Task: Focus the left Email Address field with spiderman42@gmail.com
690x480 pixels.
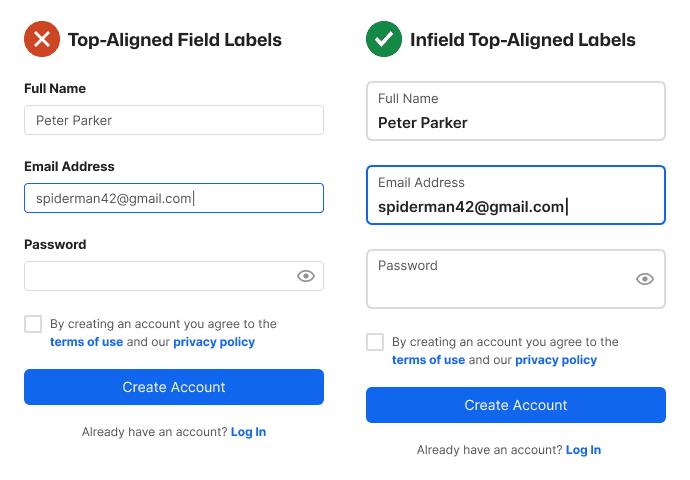Action: pyautogui.click(x=174, y=198)
